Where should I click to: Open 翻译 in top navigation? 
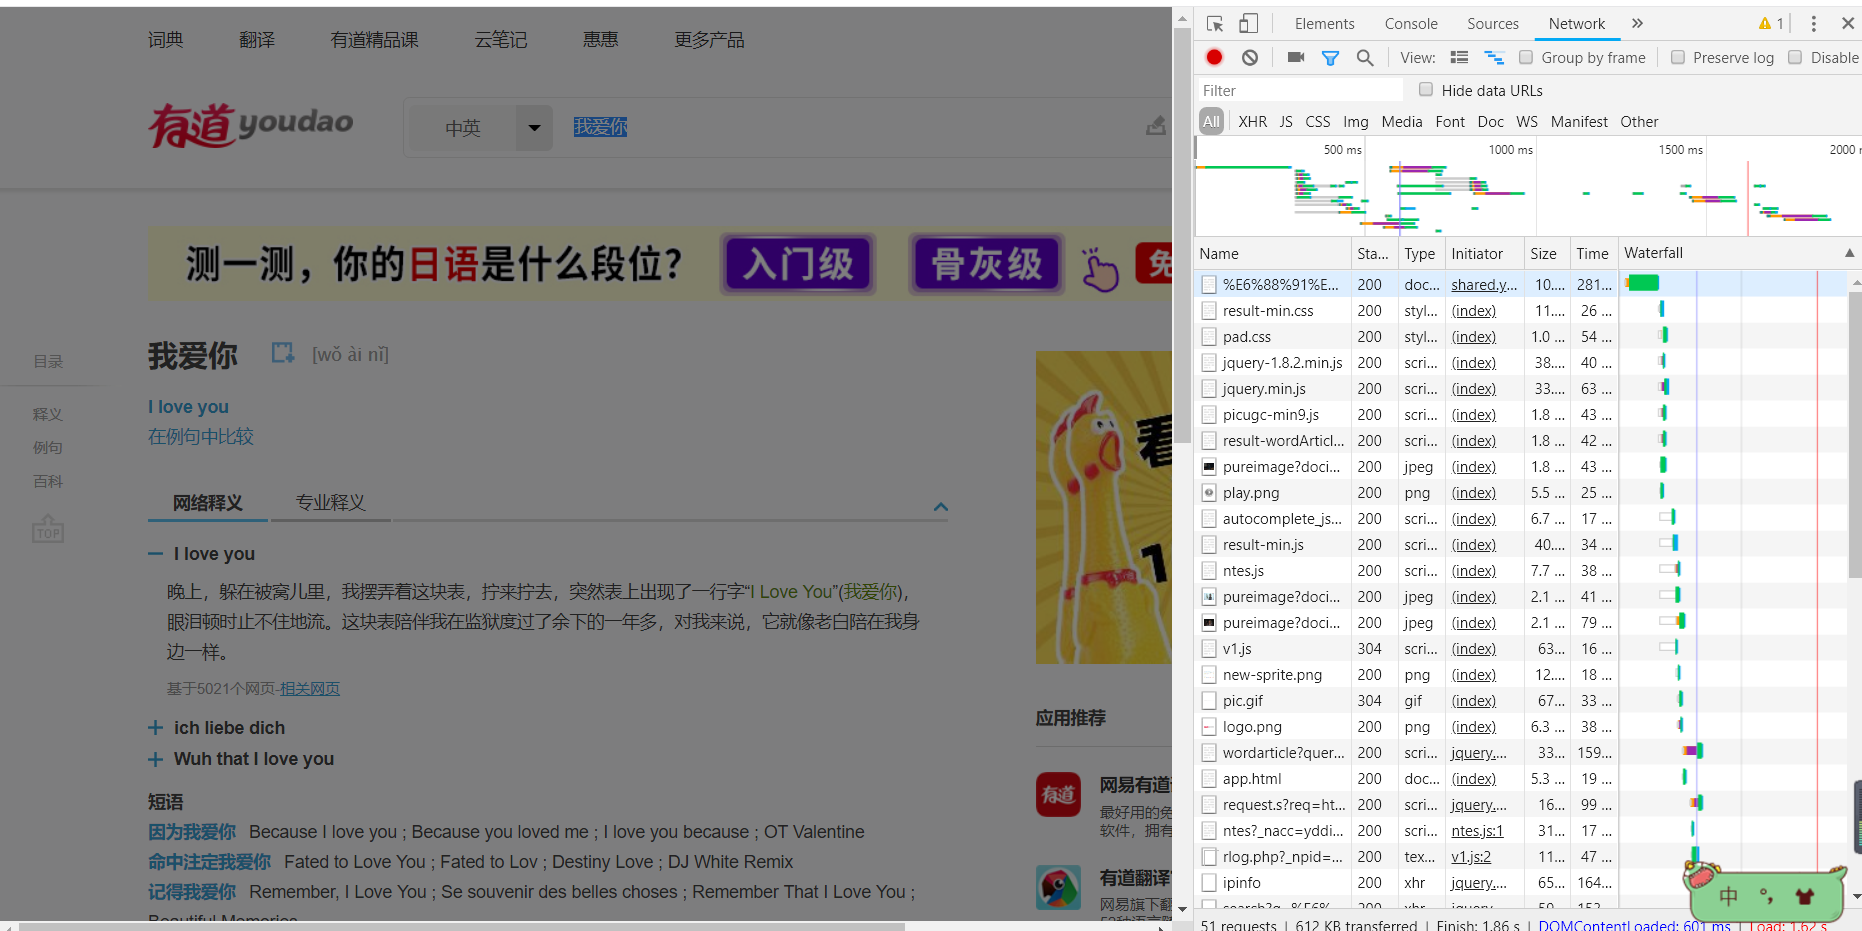(x=257, y=40)
